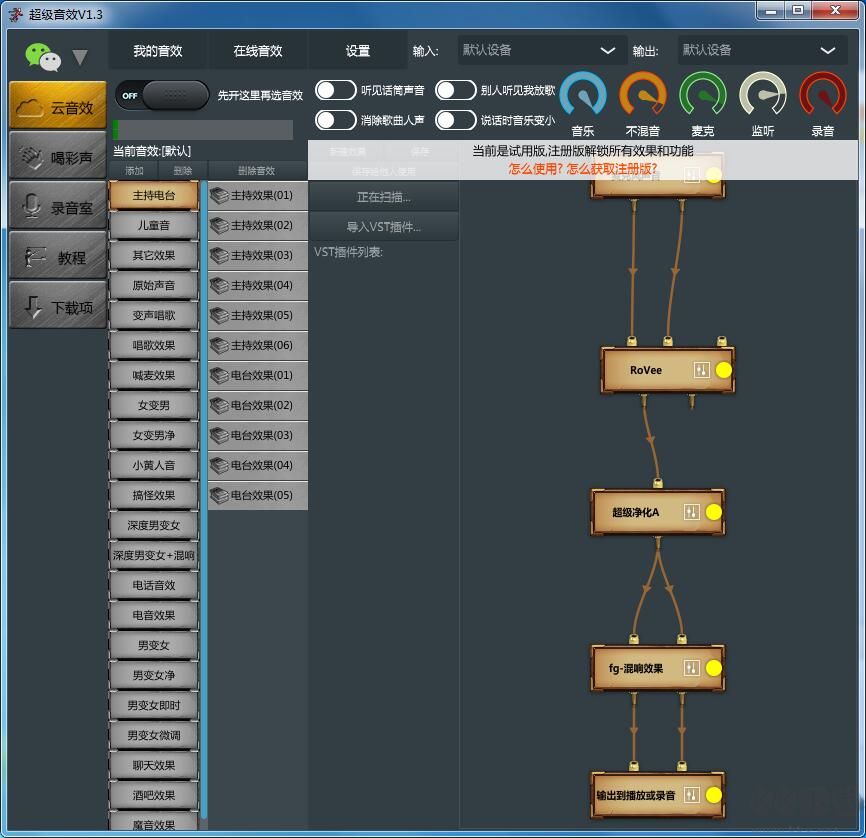Expand the triangle arrow beside WeChat icon
The image size is (866, 838).
click(80, 58)
